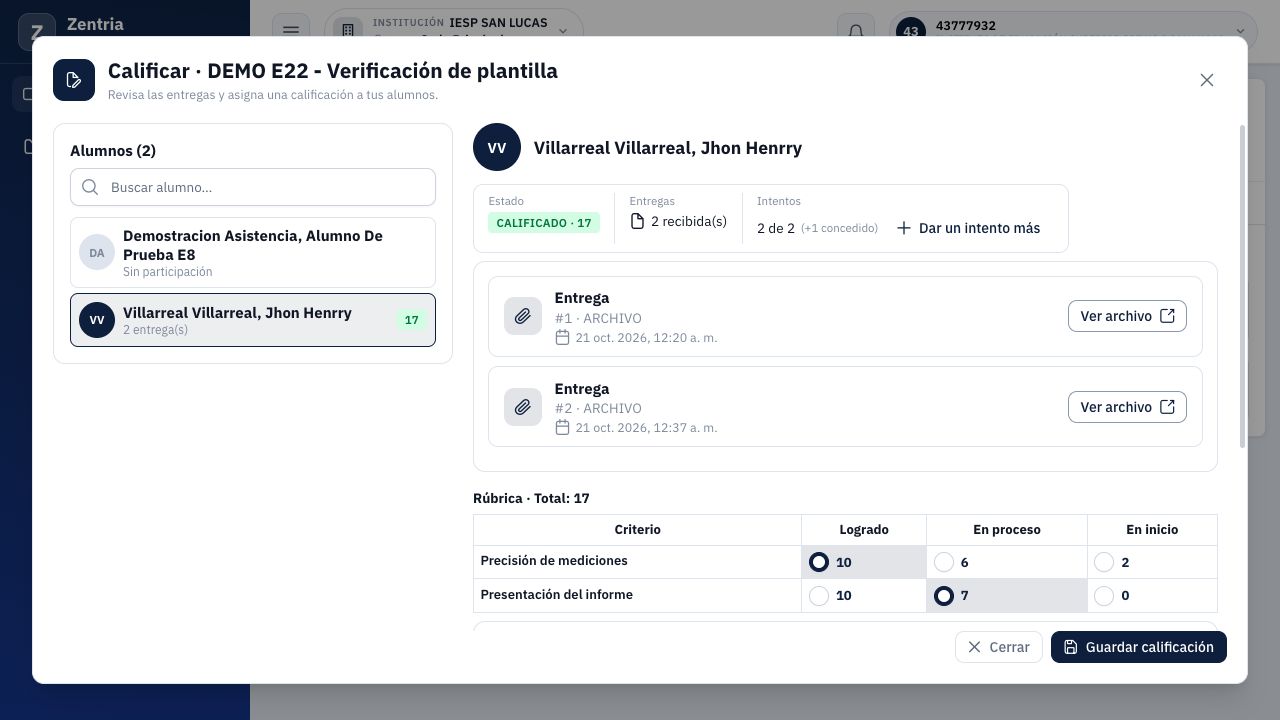Viewport: 1280px width, 720px height.
Task: Click the large VV avatar in student header
Action: (497, 148)
